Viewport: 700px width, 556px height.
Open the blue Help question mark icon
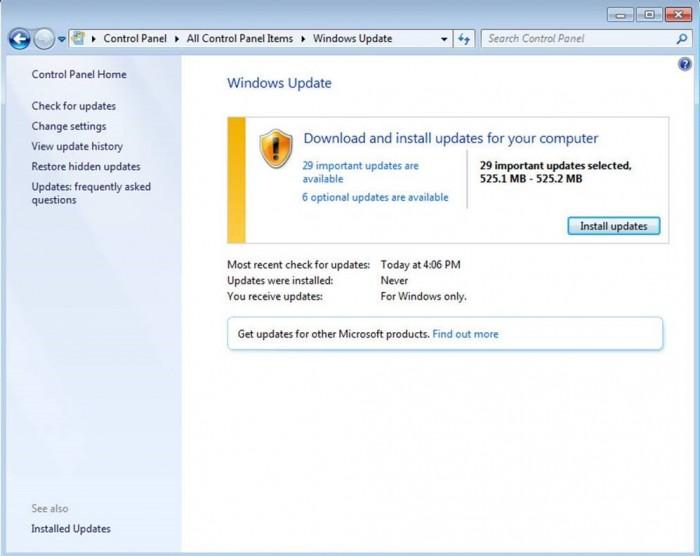pos(685,64)
